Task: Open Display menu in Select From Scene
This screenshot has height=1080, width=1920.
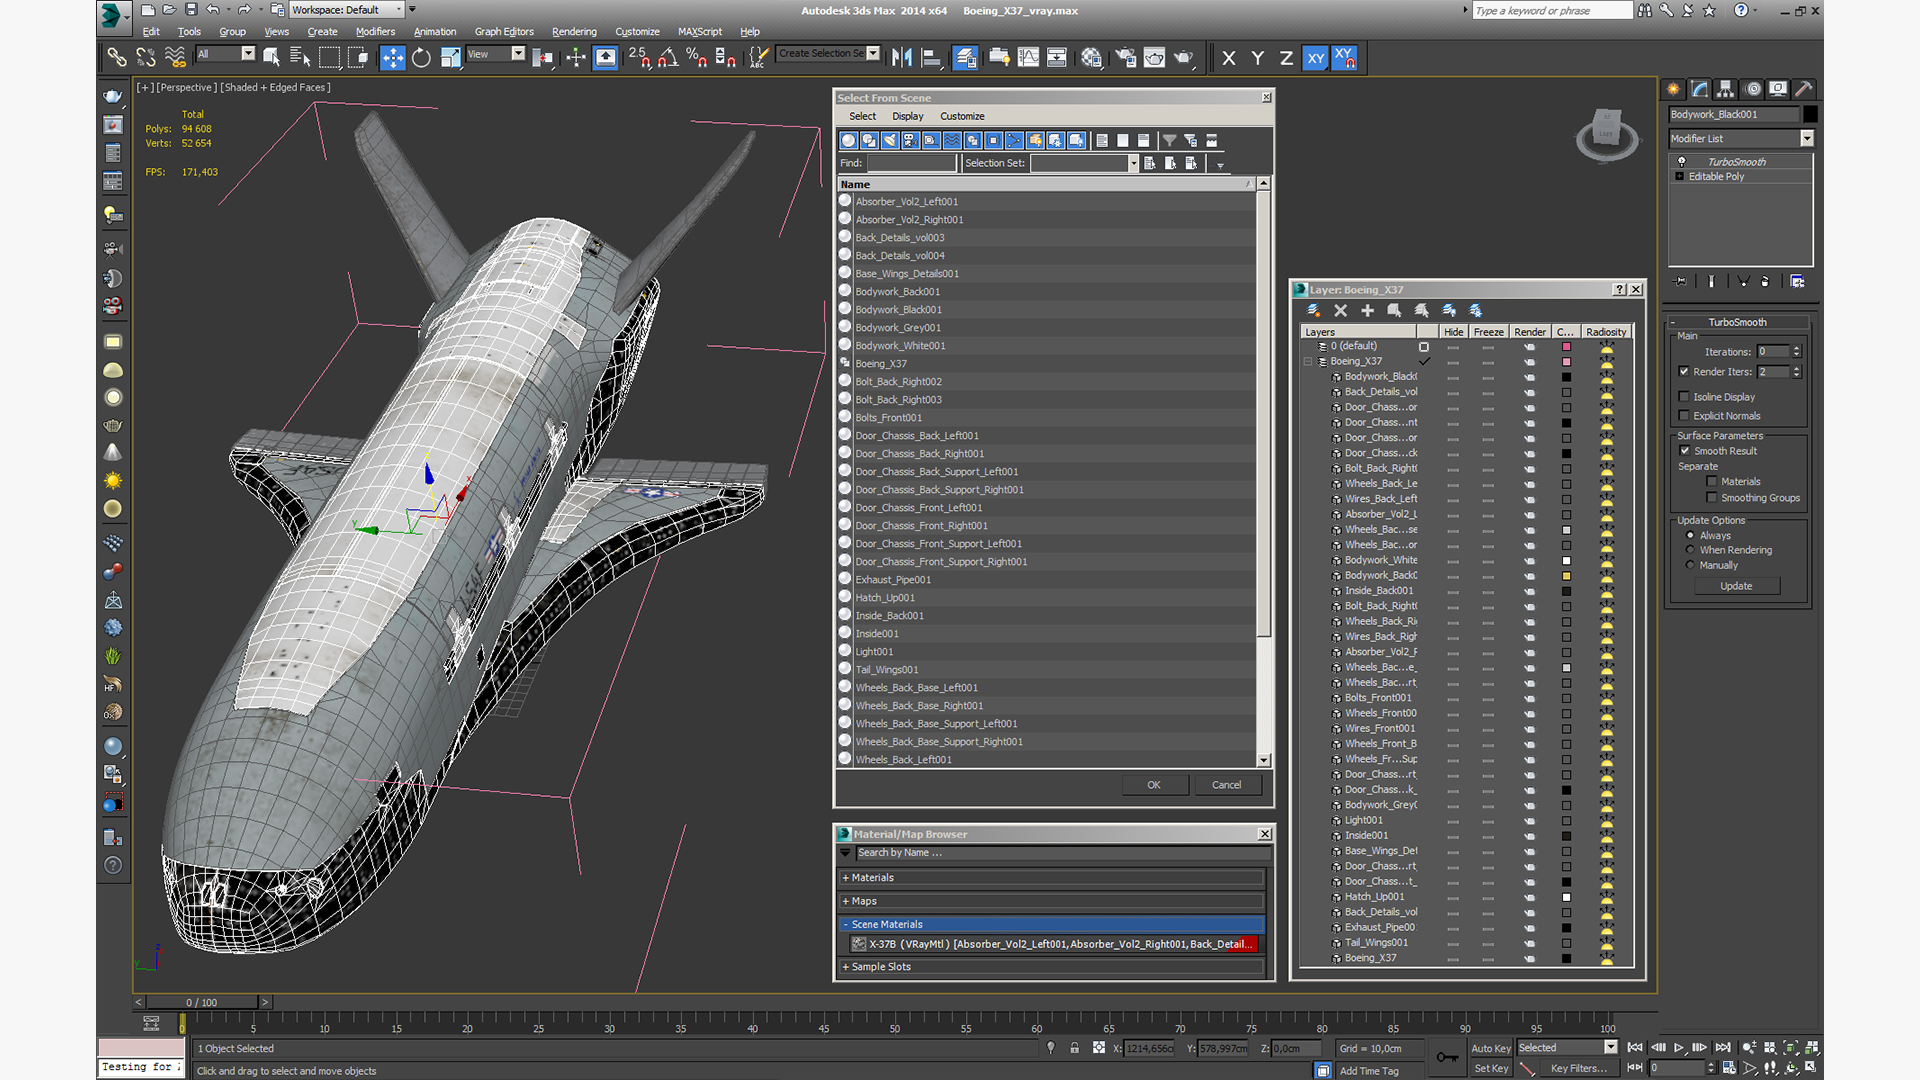Action: click(x=908, y=117)
